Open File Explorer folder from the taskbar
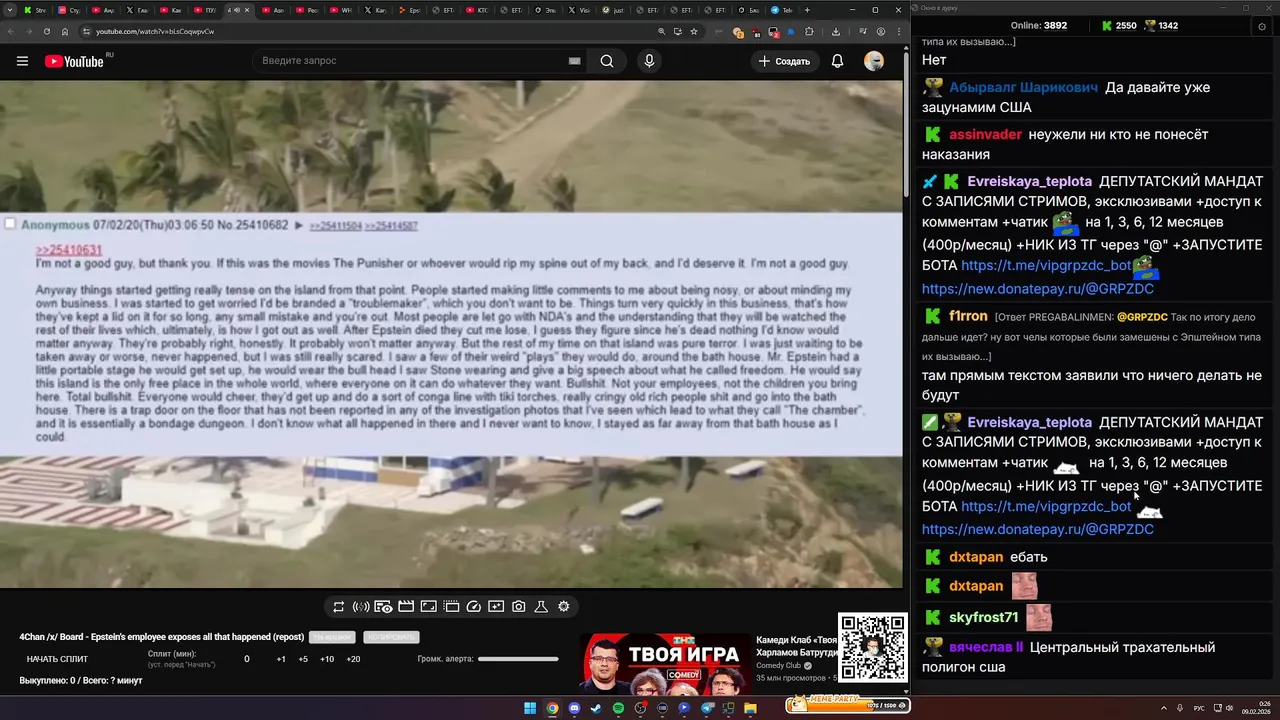The width and height of the screenshot is (1280, 720). (x=750, y=708)
